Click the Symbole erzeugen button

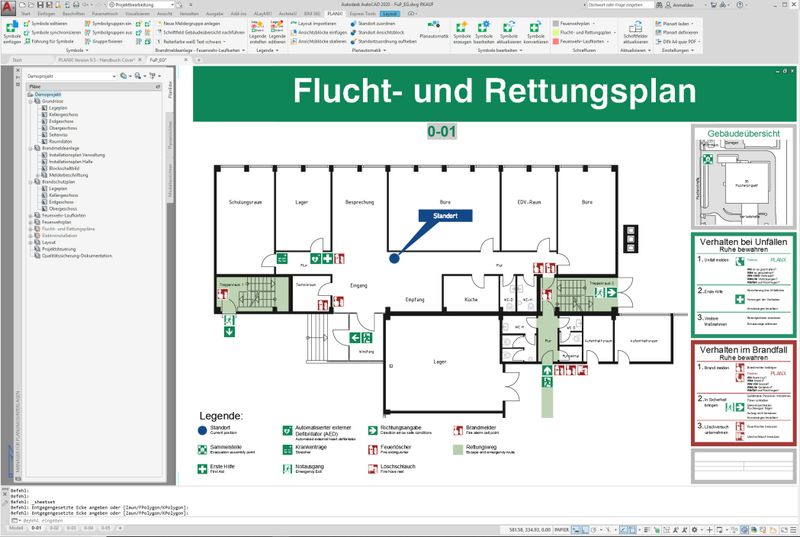pos(462,33)
